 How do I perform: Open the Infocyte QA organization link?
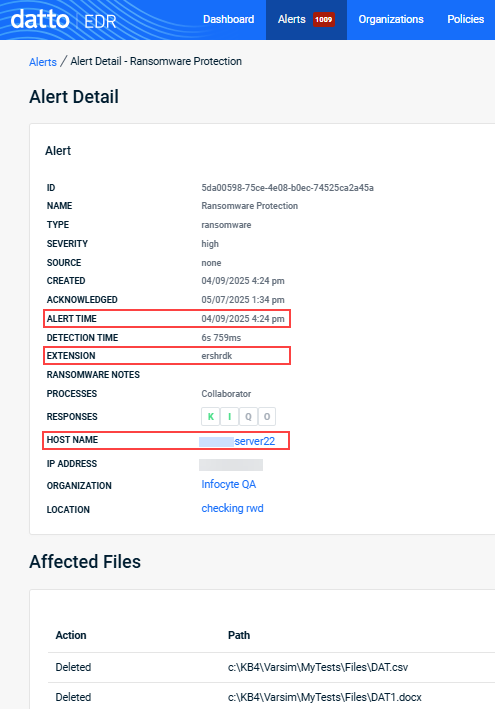[229, 484]
